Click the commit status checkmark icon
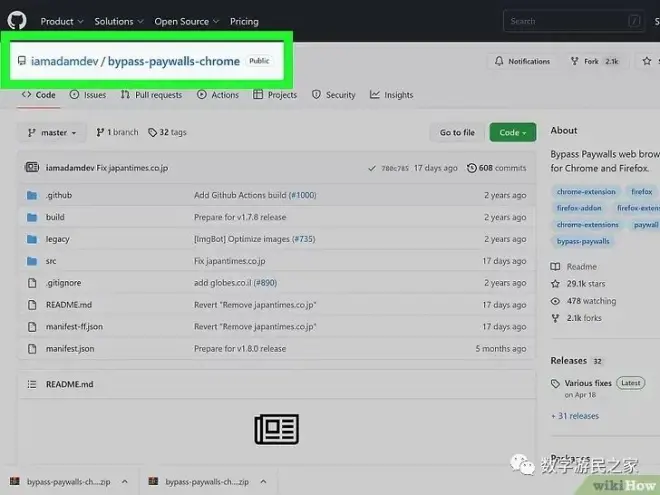This screenshot has width=660, height=495. [372, 168]
